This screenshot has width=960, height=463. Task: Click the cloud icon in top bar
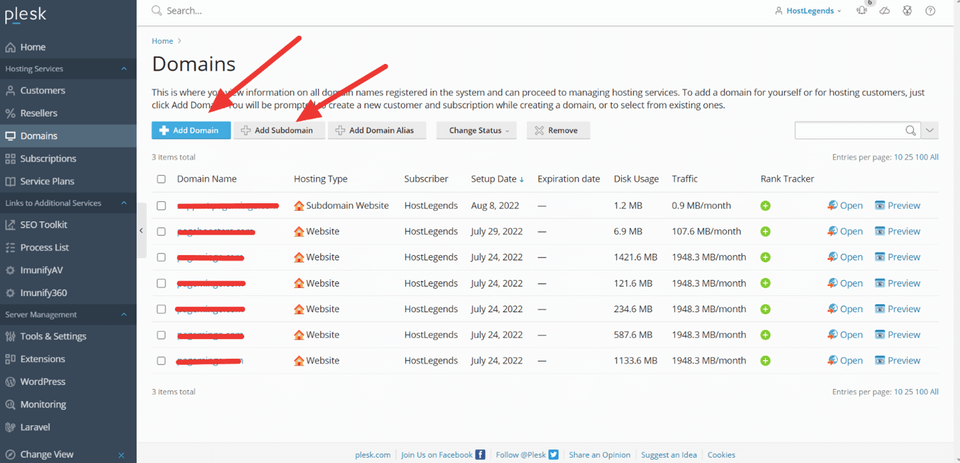(885, 10)
